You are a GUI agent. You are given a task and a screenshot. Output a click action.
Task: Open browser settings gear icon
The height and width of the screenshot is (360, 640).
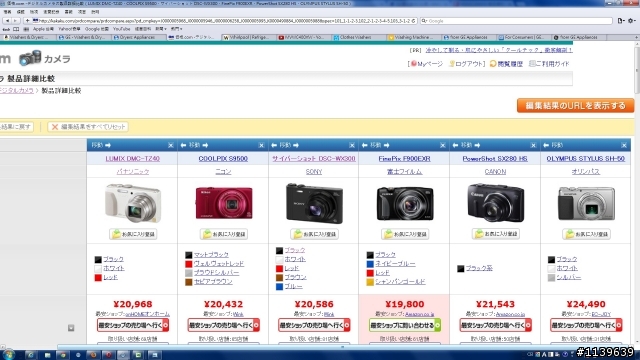click(631, 21)
